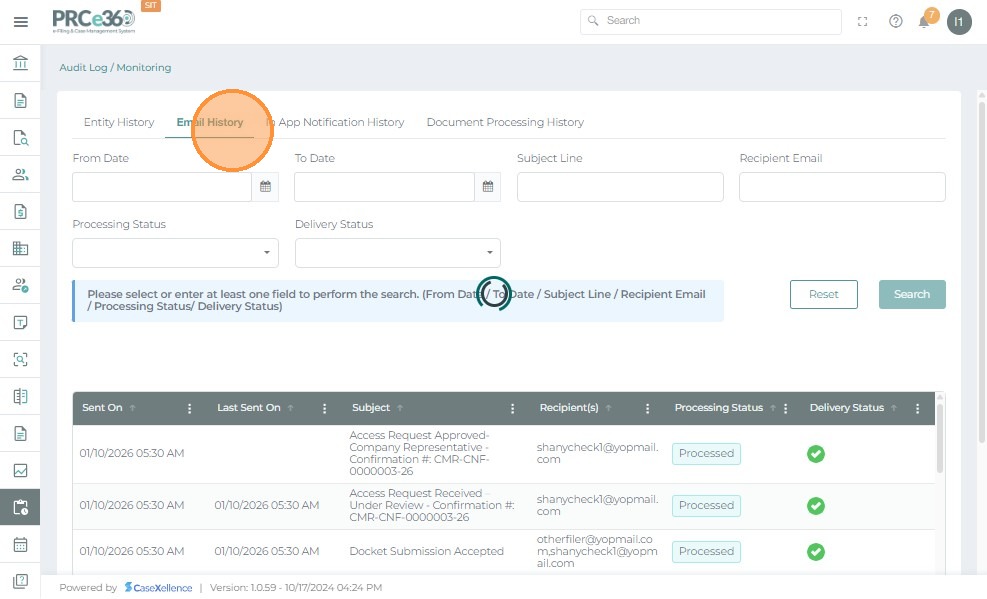This screenshot has height=599, width=987.
Task: Open the document sidebar icon below bank
Action: pos(20,101)
